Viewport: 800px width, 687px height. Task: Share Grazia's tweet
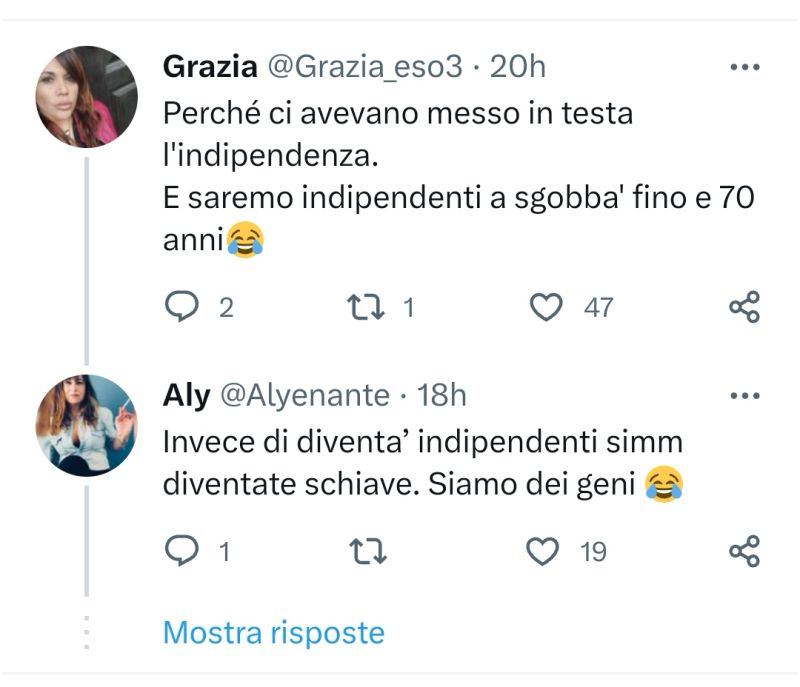coord(744,307)
